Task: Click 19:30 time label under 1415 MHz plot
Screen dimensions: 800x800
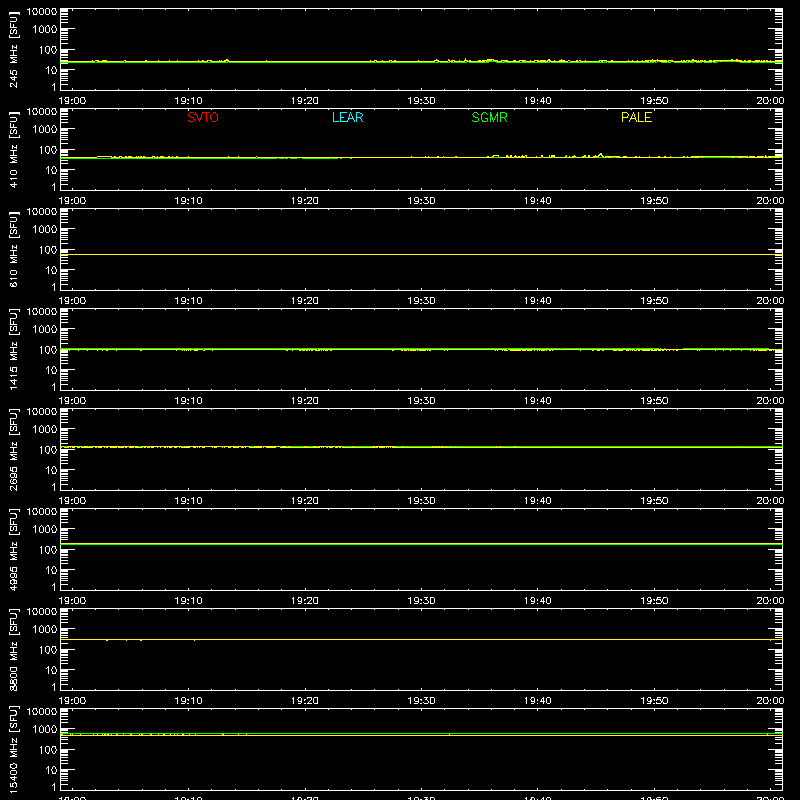Action: click(x=421, y=401)
